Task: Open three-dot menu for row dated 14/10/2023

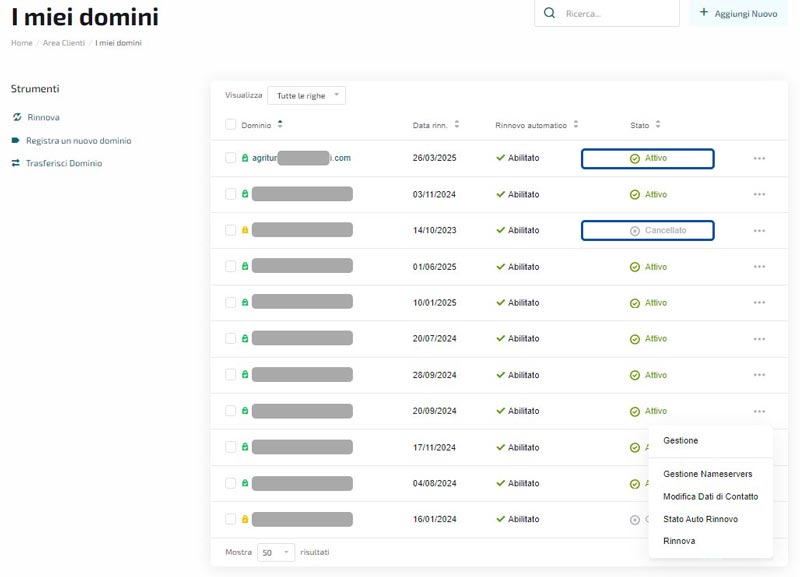Action: click(759, 230)
